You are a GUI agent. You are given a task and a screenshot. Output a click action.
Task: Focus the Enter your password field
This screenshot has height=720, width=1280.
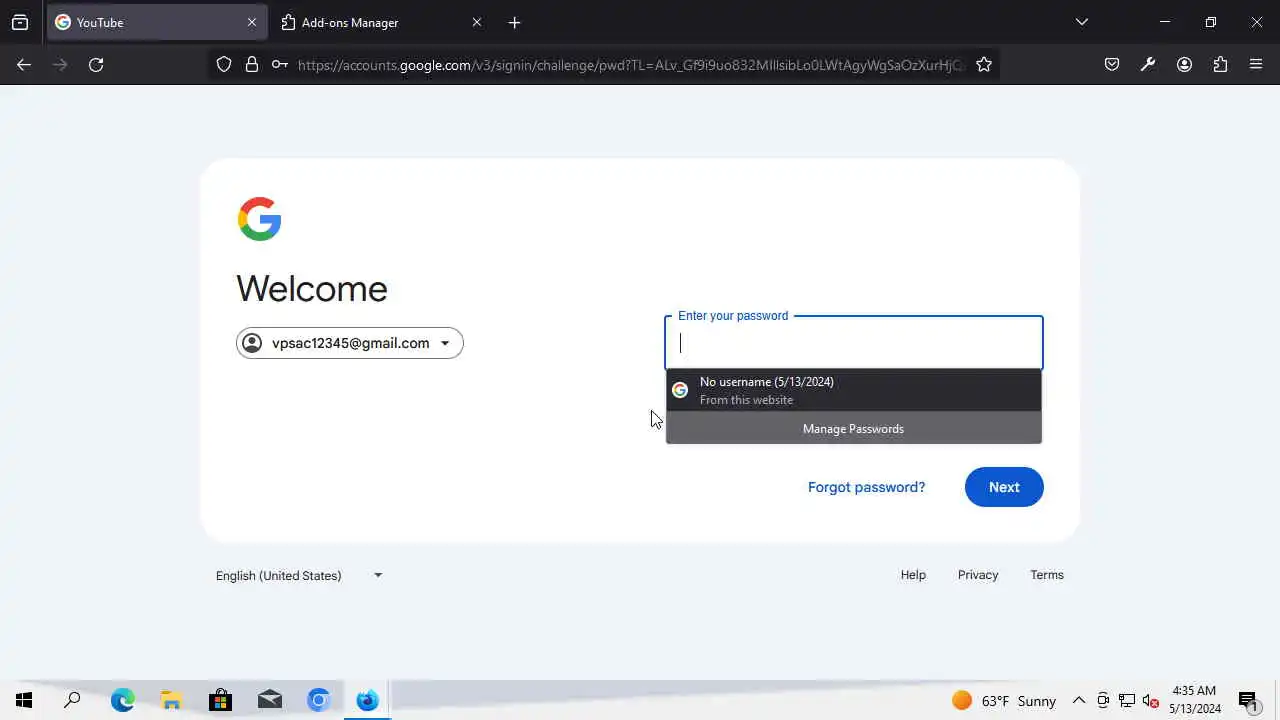point(854,343)
